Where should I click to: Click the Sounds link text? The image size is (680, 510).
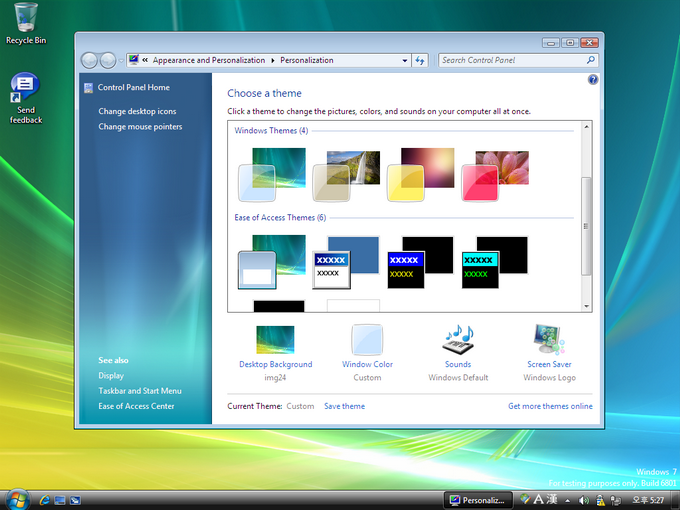pos(458,364)
